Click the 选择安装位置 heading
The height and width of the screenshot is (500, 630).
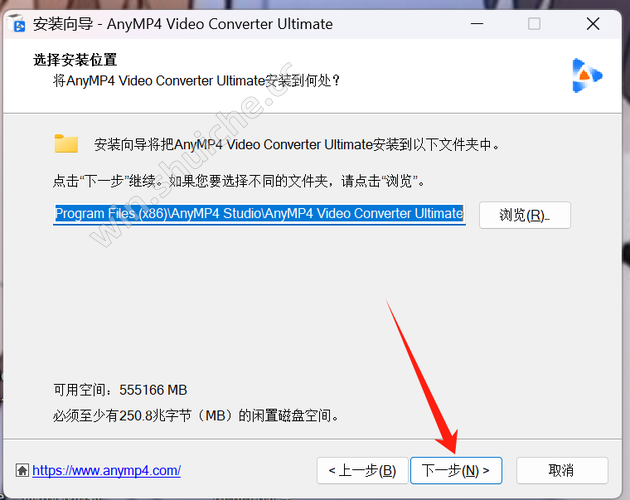click(x=75, y=60)
